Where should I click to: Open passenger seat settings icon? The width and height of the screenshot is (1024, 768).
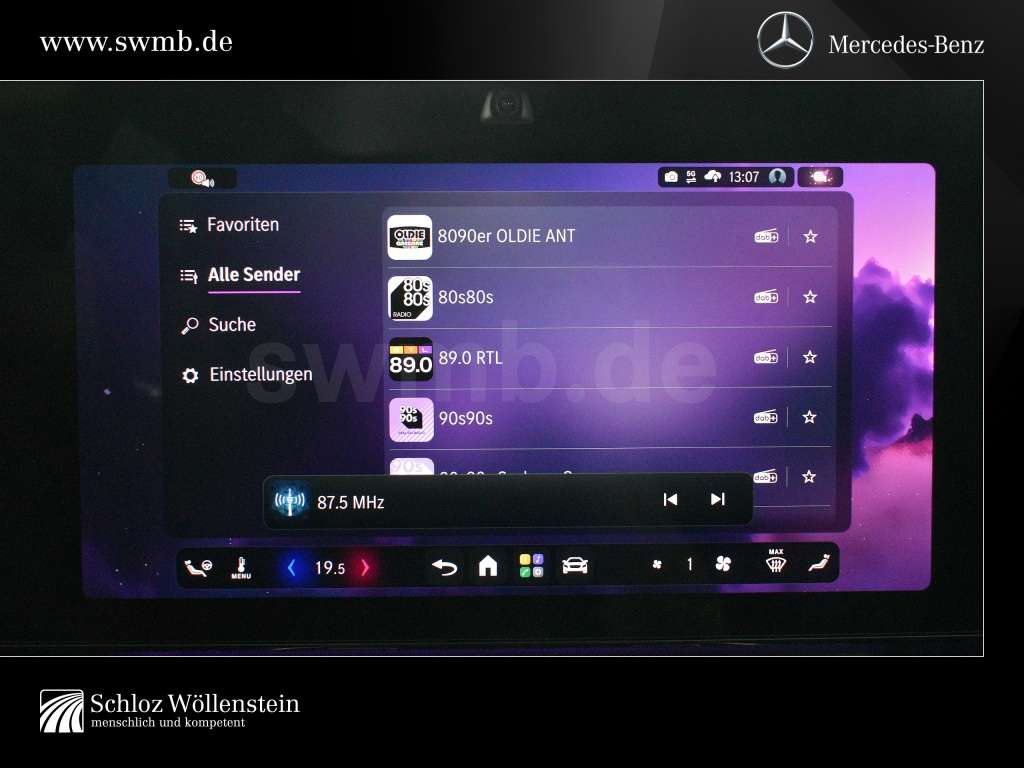pyautogui.click(x=818, y=563)
